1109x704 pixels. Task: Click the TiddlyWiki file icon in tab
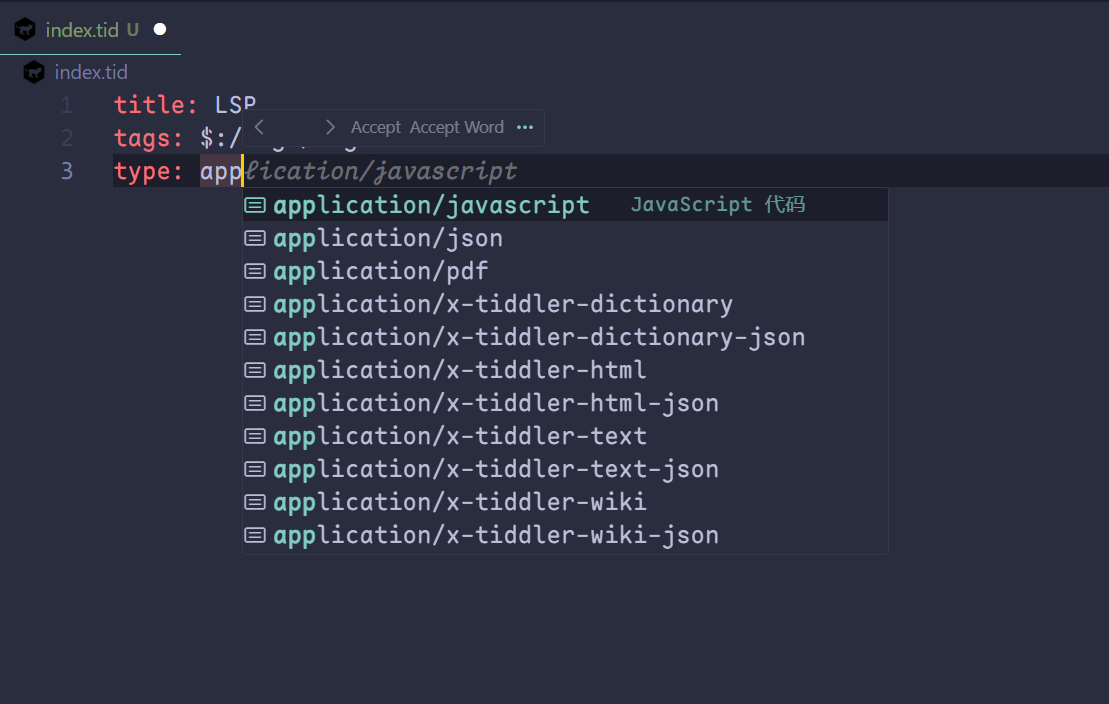point(25,30)
